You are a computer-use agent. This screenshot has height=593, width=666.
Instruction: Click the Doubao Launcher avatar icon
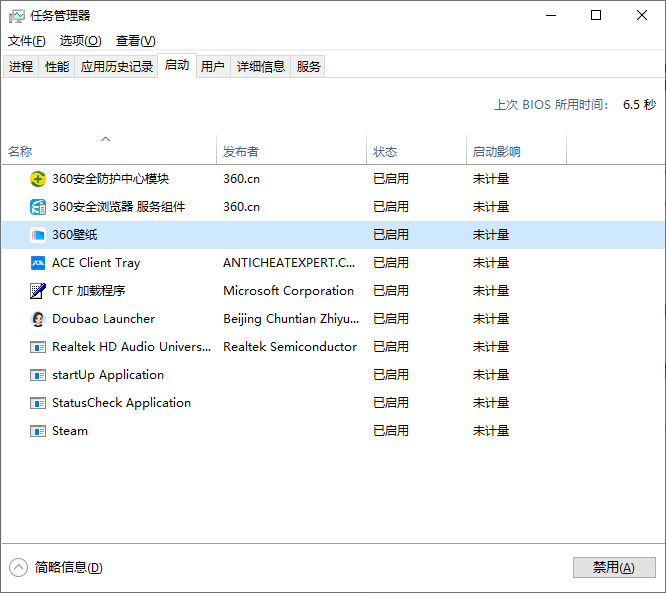[38, 319]
